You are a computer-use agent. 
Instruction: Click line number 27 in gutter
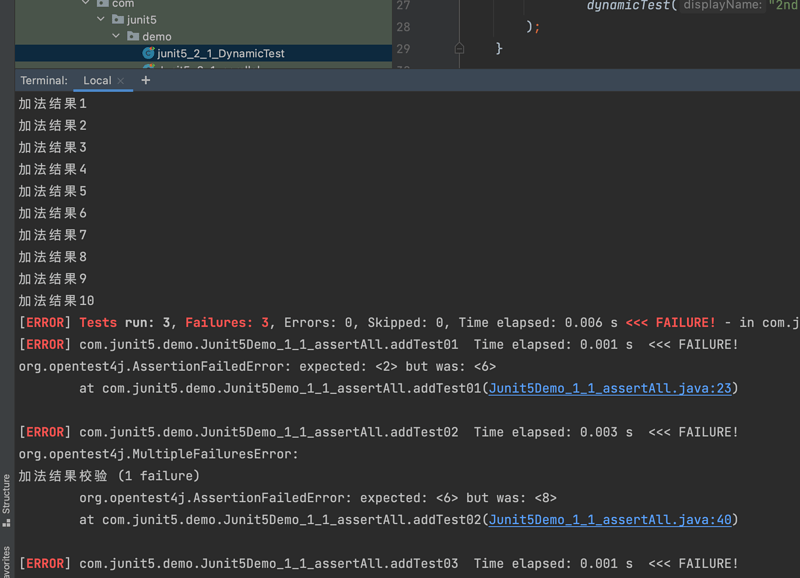pos(403,5)
